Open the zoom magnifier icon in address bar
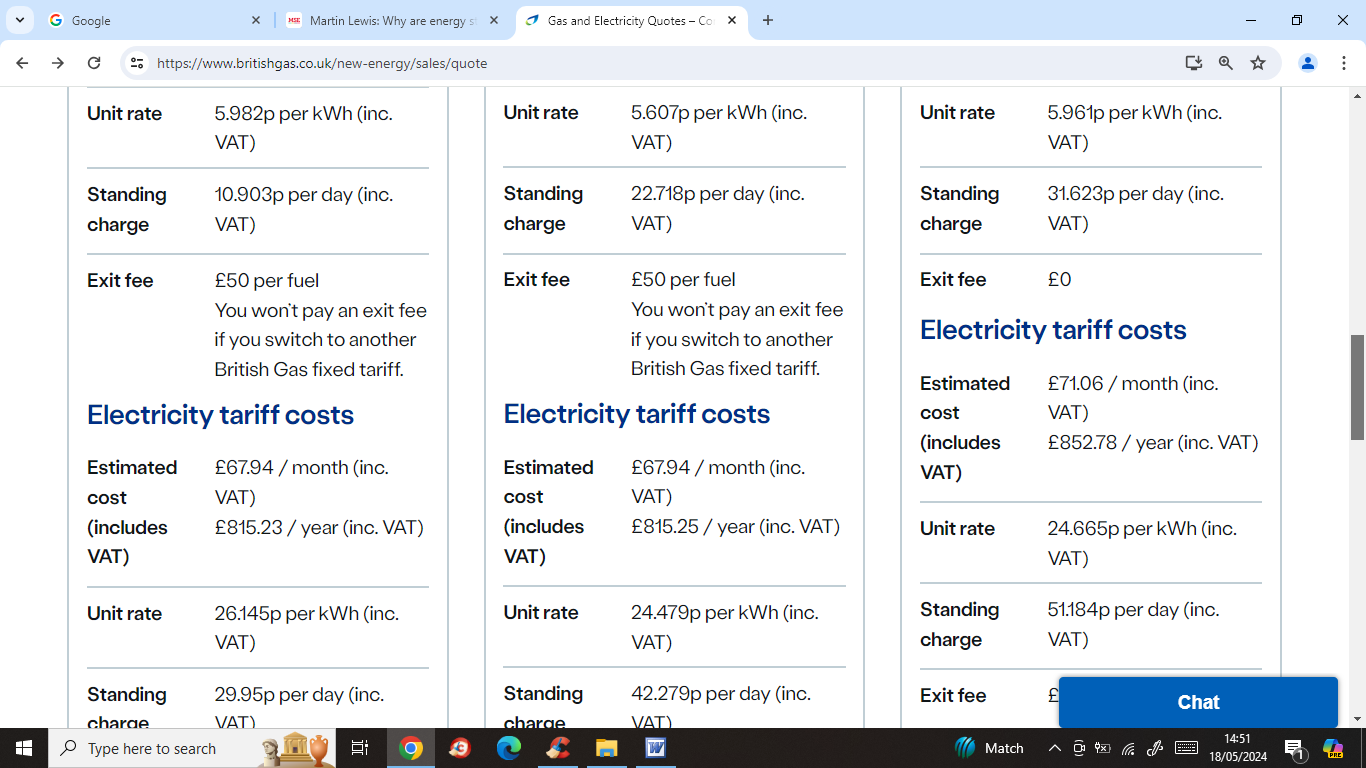 1226,63
